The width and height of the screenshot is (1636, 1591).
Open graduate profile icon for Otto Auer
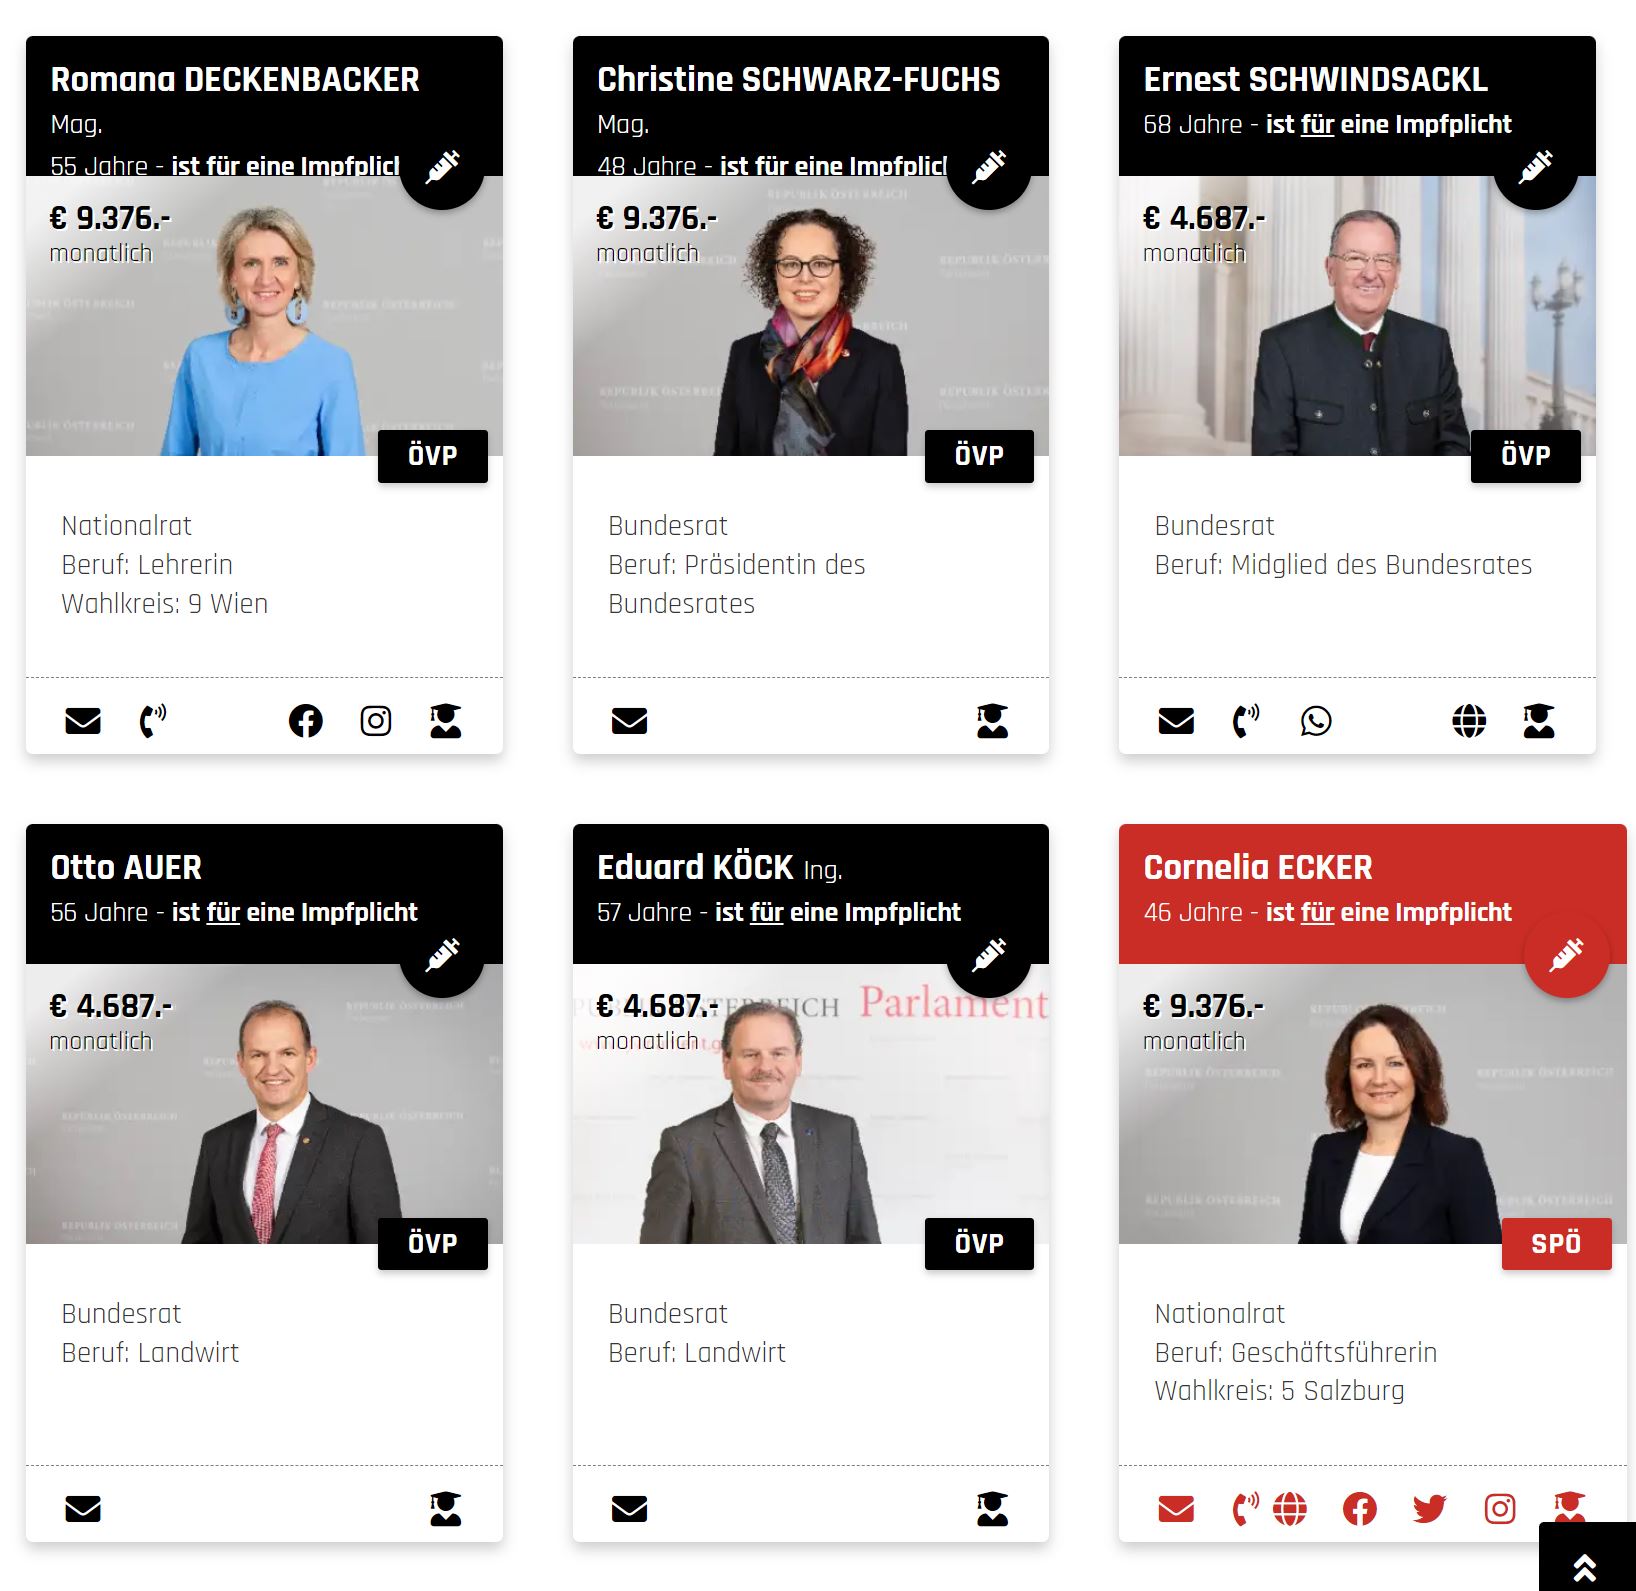446,1509
